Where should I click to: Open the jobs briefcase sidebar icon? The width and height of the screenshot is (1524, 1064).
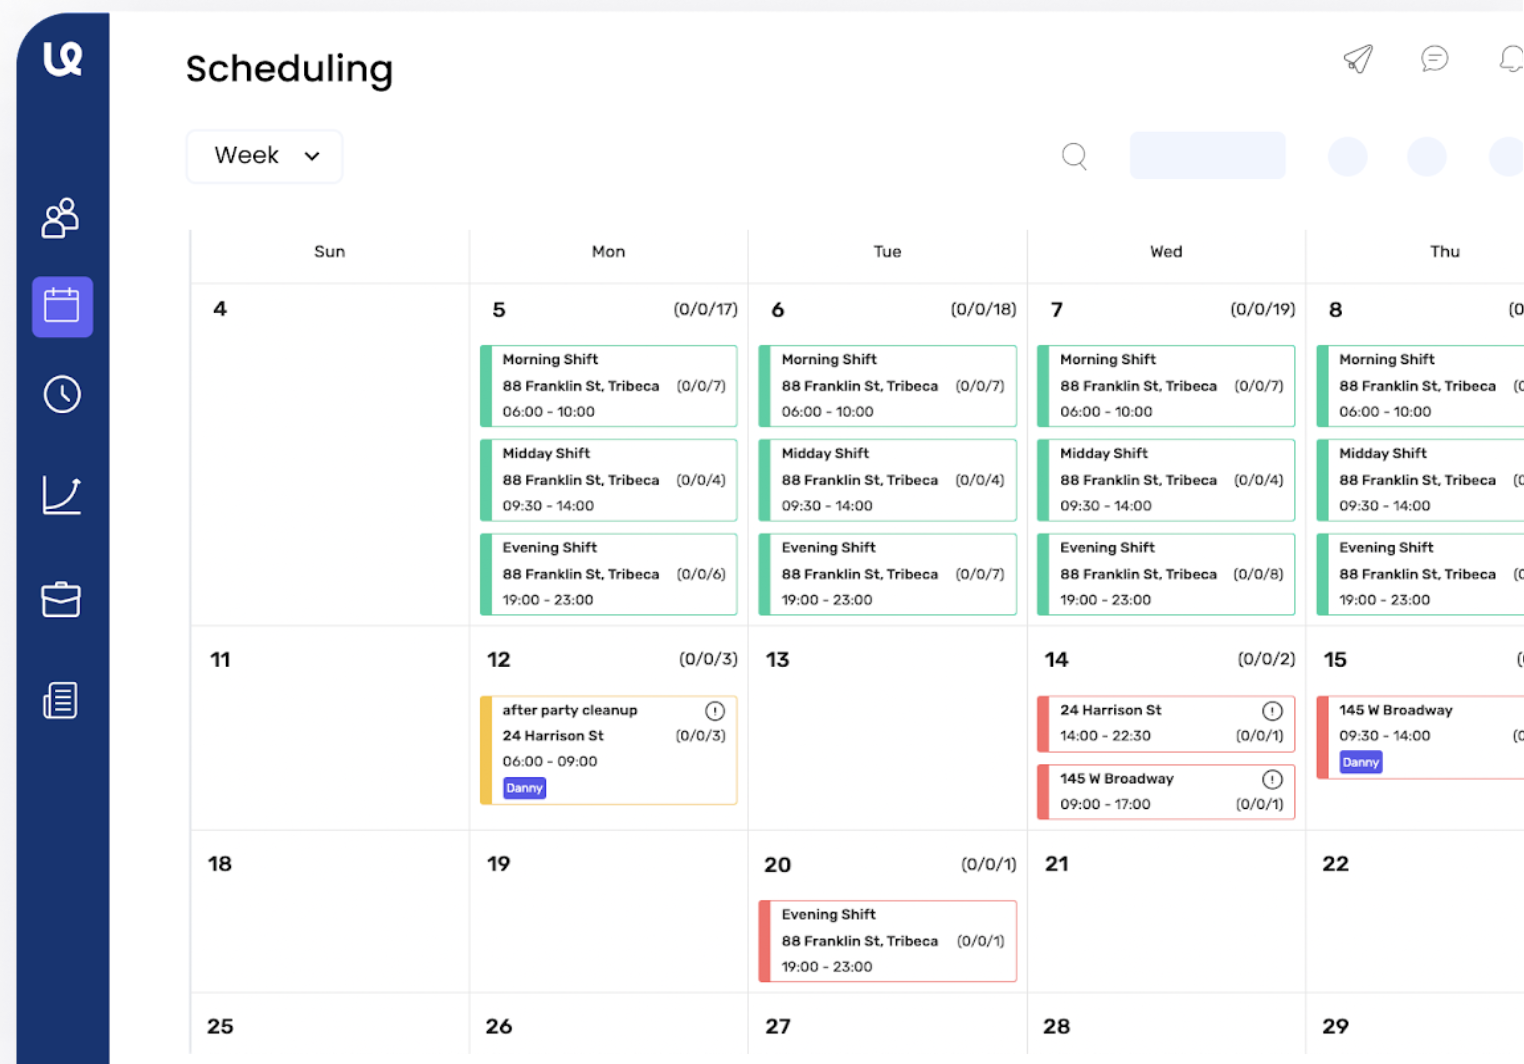60,599
